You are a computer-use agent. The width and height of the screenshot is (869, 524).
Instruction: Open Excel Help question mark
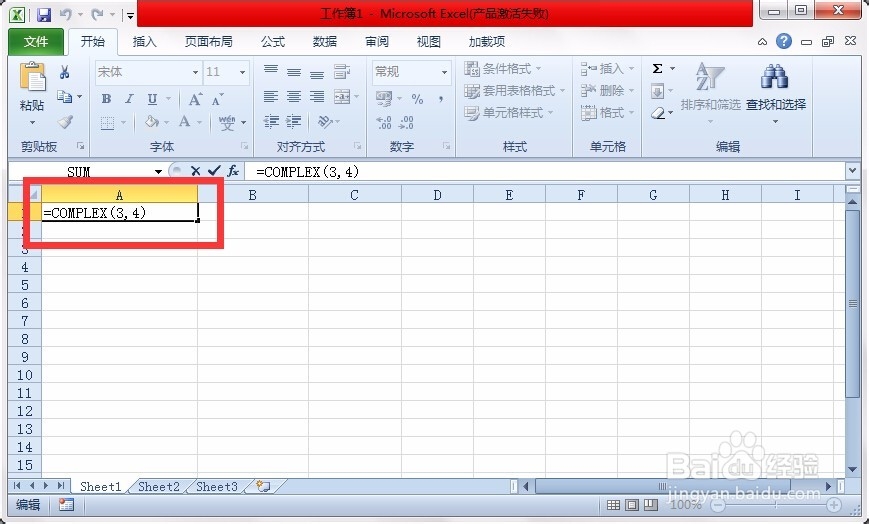[784, 42]
